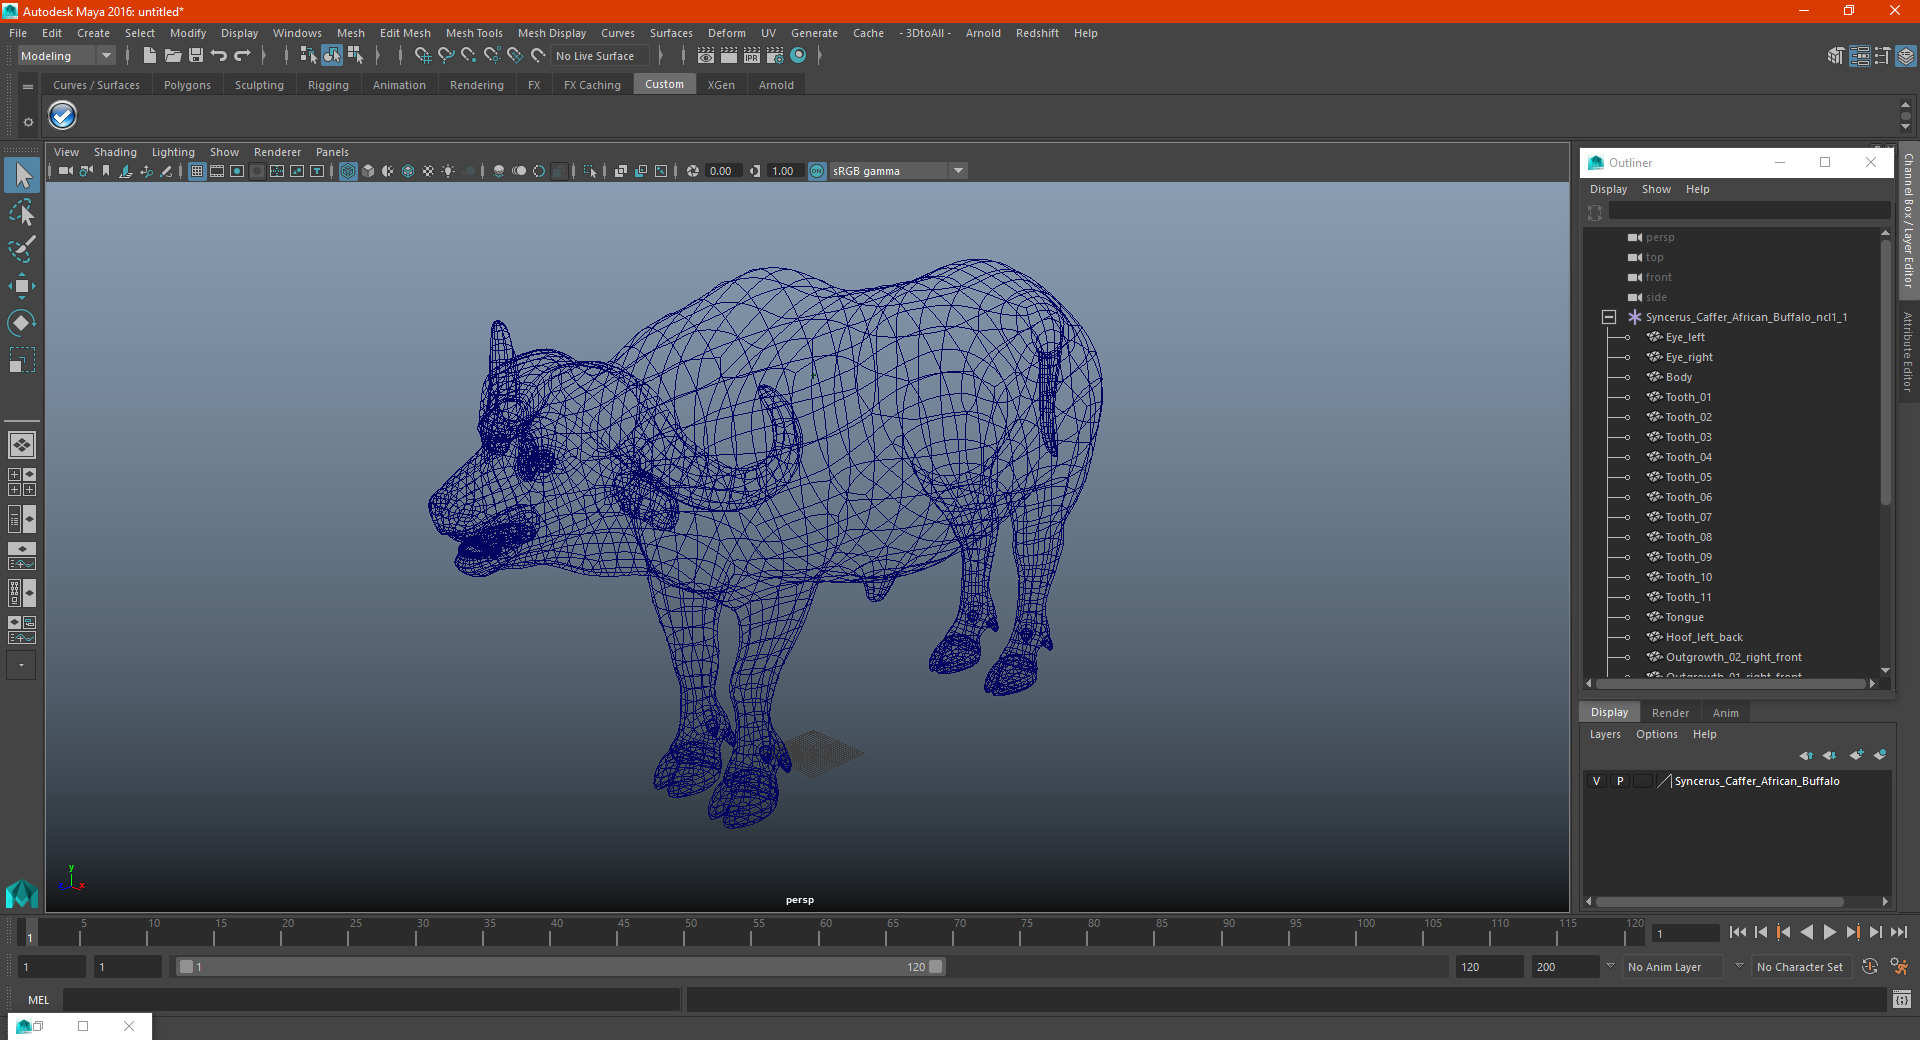The height and width of the screenshot is (1040, 1920).
Task: Open the viewport Shading menu
Action: [115, 152]
